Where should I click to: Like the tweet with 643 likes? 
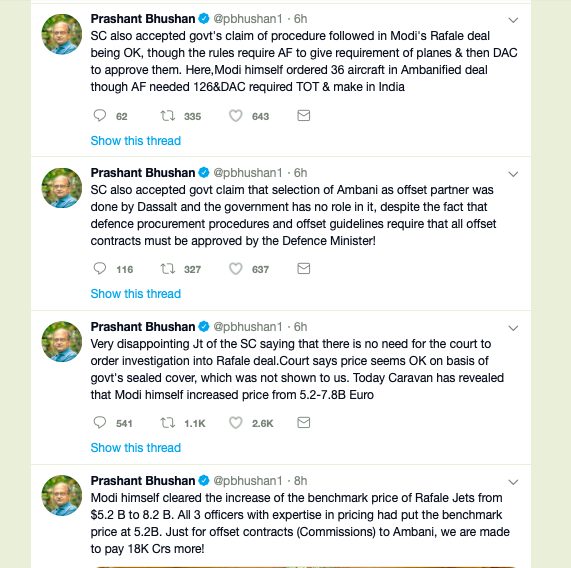[x=236, y=116]
